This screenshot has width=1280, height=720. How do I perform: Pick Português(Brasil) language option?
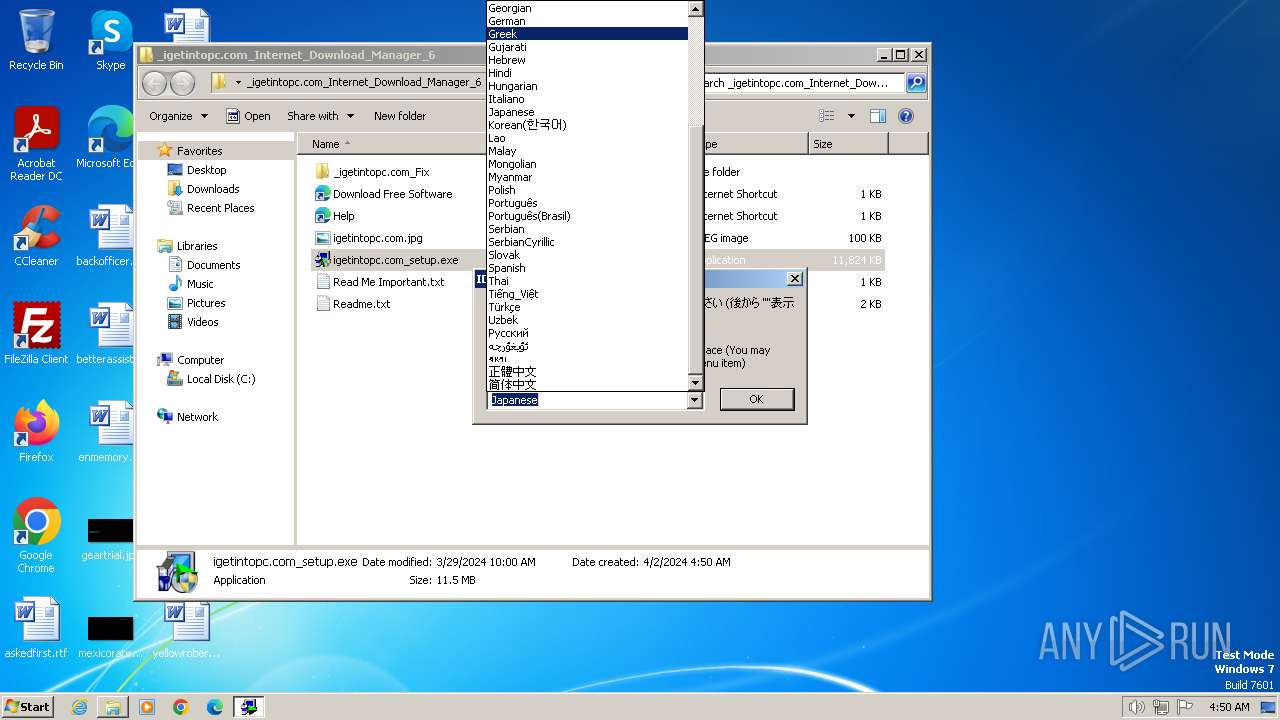[587, 216]
